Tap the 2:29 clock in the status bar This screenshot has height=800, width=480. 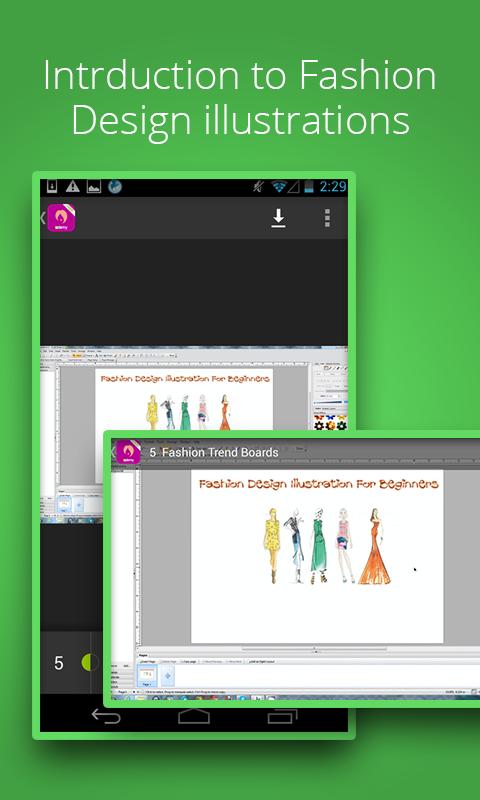coord(333,187)
